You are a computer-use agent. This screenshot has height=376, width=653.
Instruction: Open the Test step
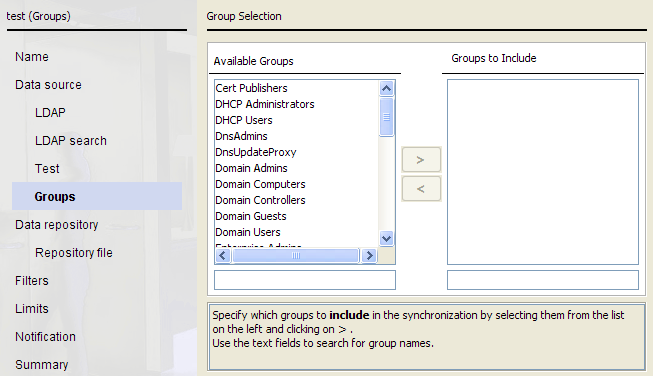coord(47,169)
